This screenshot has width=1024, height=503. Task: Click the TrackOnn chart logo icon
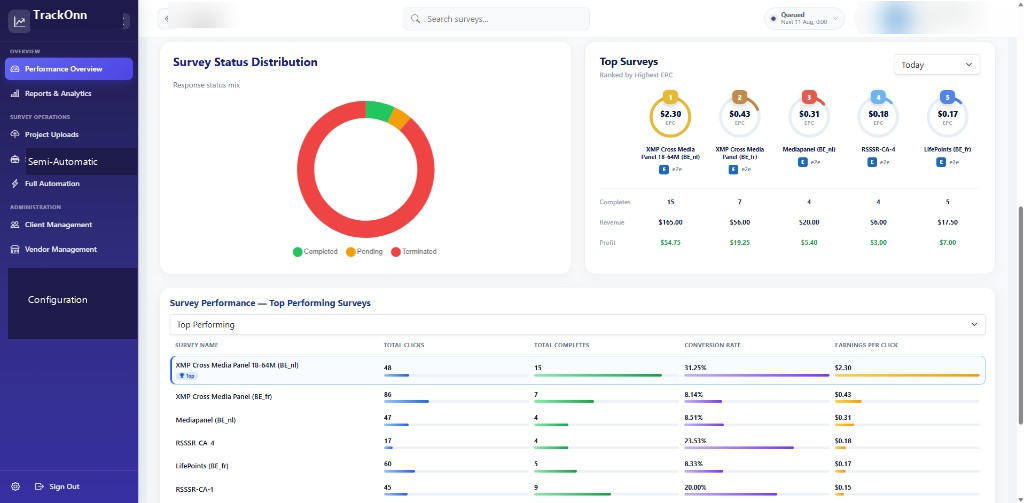[20, 22]
